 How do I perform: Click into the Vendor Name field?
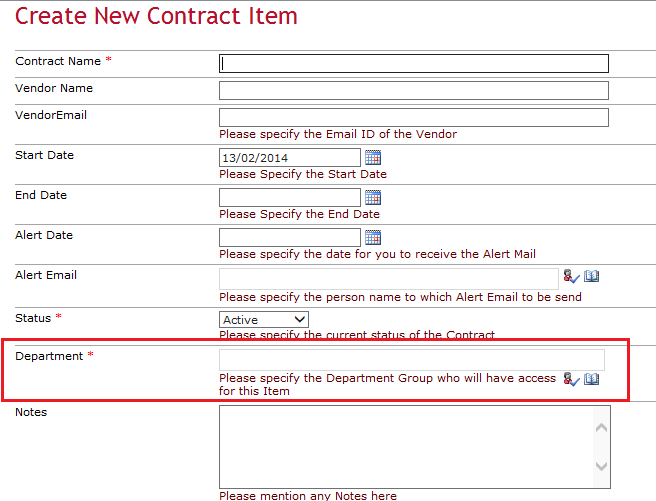(413, 90)
